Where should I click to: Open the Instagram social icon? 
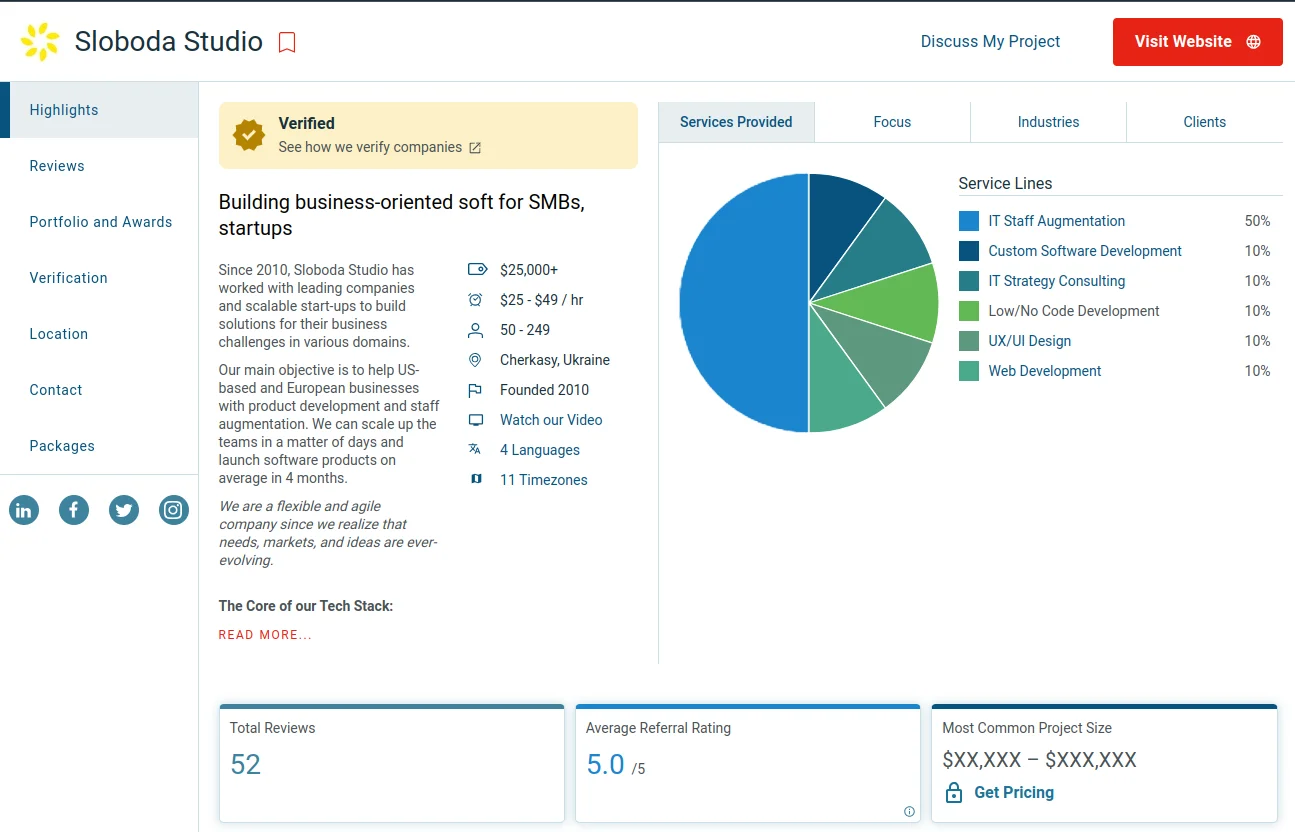tap(174, 511)
